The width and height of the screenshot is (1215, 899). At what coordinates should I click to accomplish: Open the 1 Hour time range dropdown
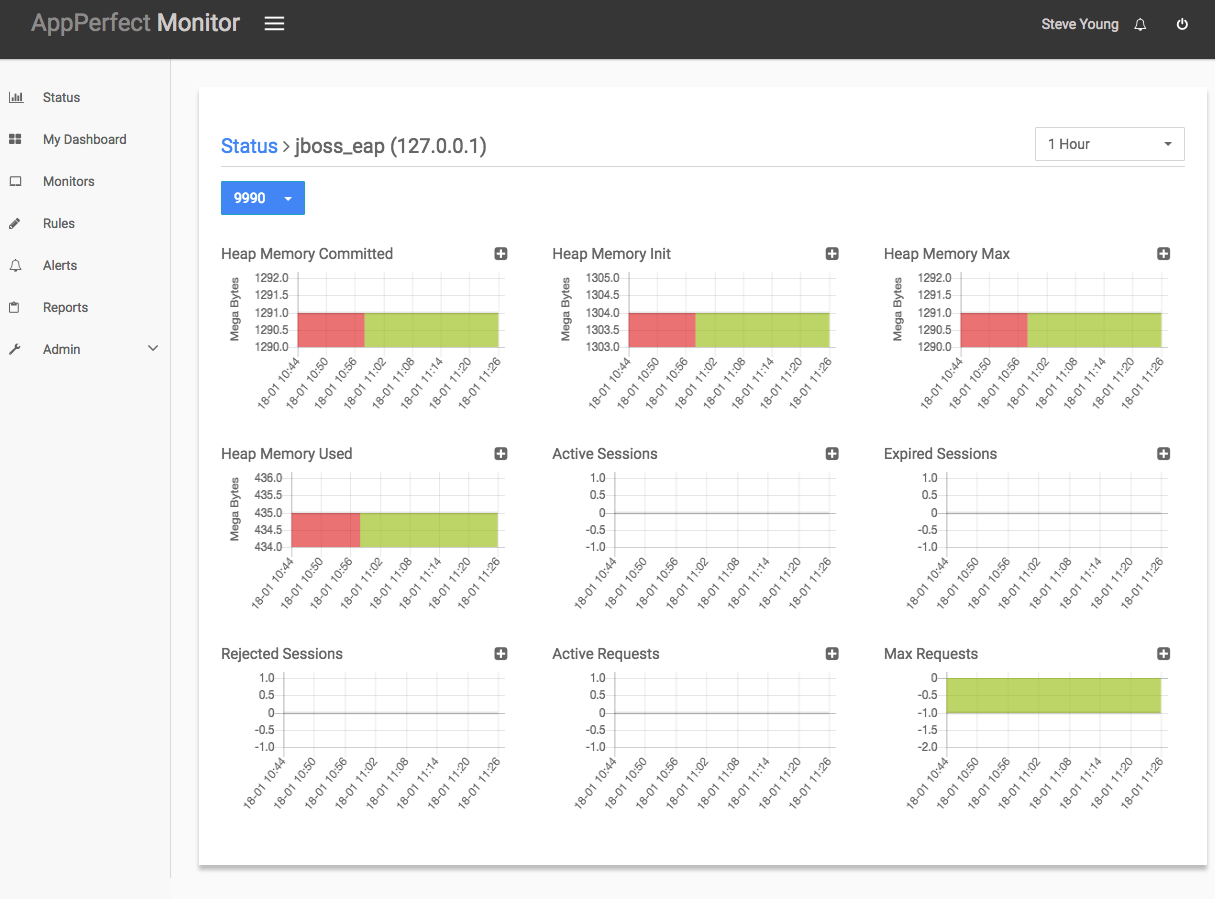click(1110, 144)
